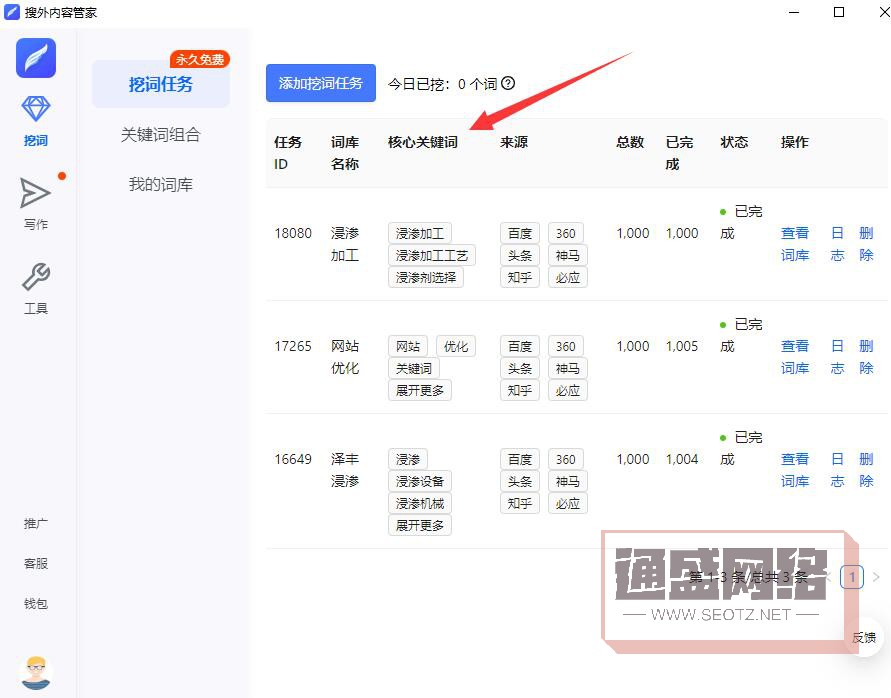Select page 1 in the pagination bar
Screen dimensions: 891x698
(851, 577)
